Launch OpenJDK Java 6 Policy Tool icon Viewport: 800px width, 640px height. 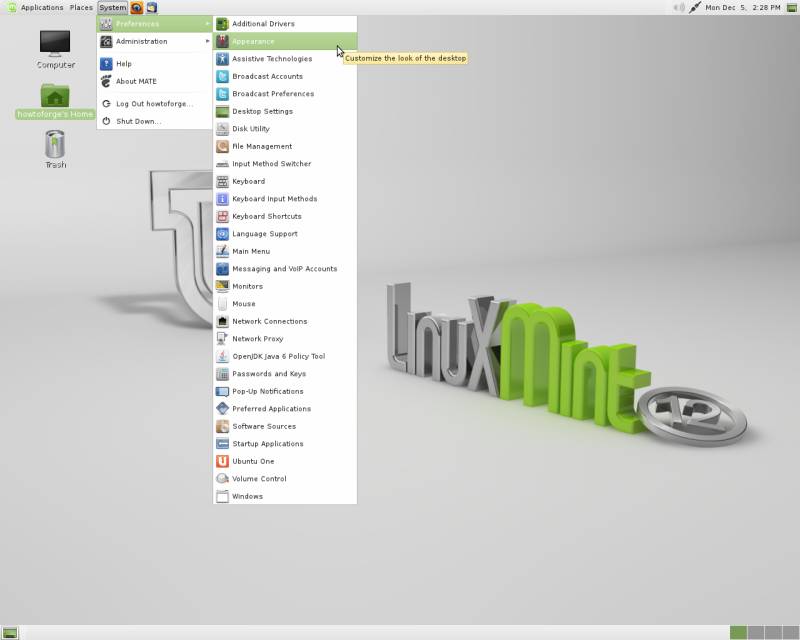(222, 356)
